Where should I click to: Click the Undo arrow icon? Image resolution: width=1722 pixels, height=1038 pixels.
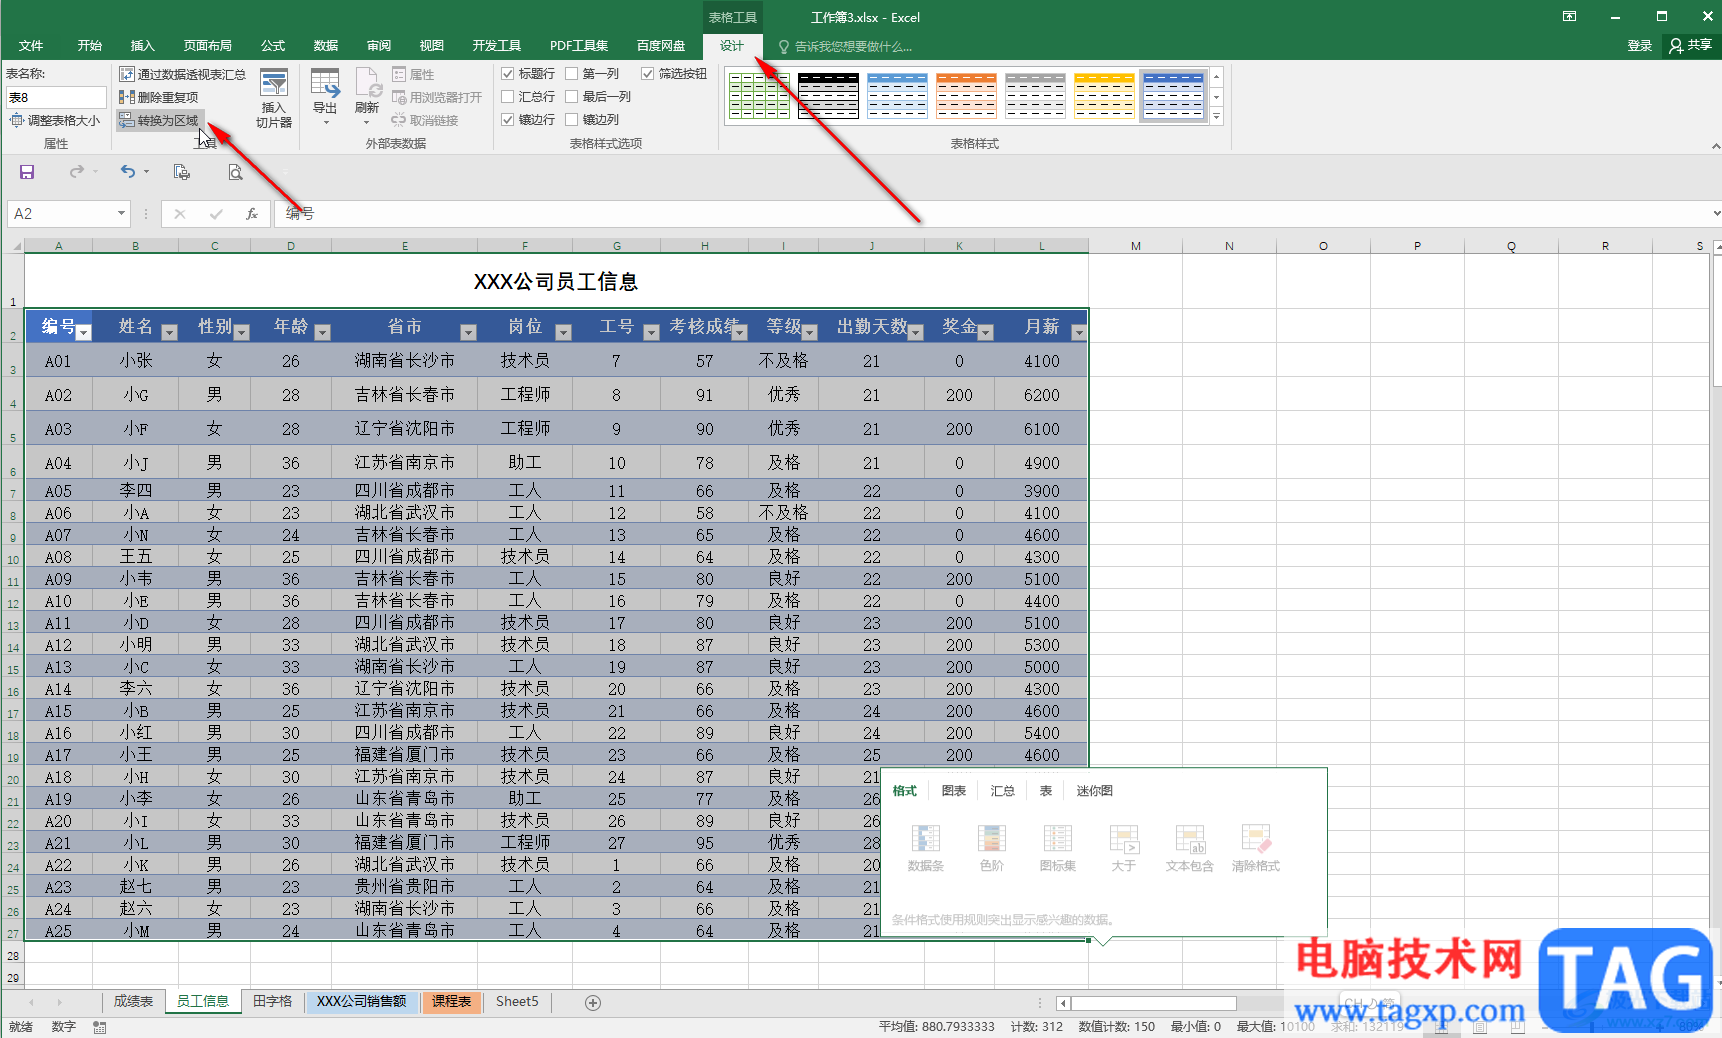coord(128,172)
